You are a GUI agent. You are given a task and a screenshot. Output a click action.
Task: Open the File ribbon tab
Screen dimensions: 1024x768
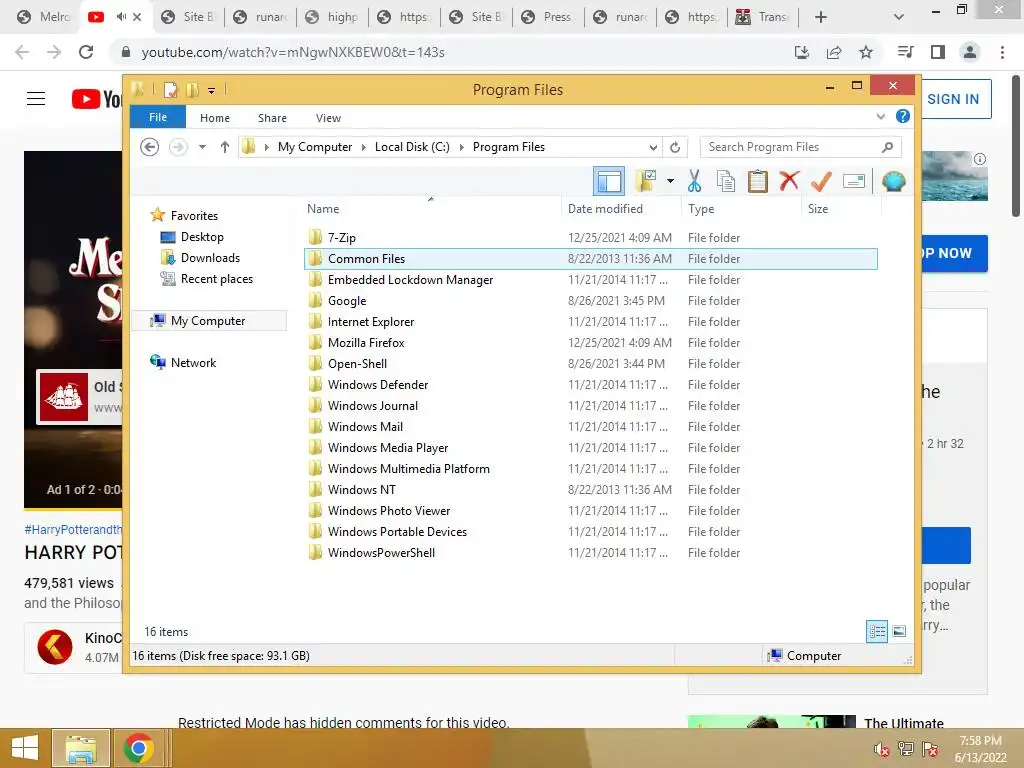[x=158, y=117]
